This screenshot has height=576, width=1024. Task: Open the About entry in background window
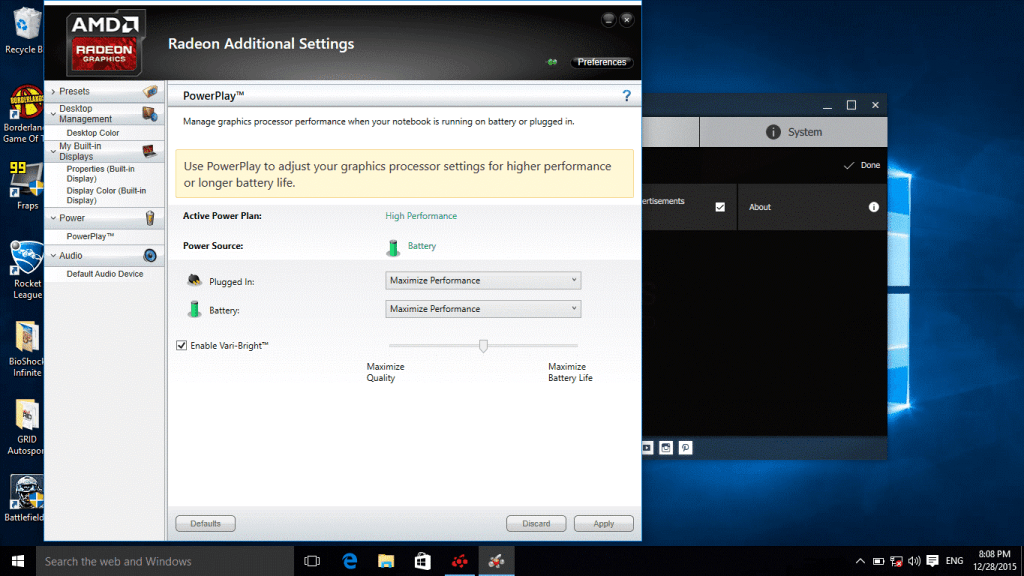tap(812, 207)
